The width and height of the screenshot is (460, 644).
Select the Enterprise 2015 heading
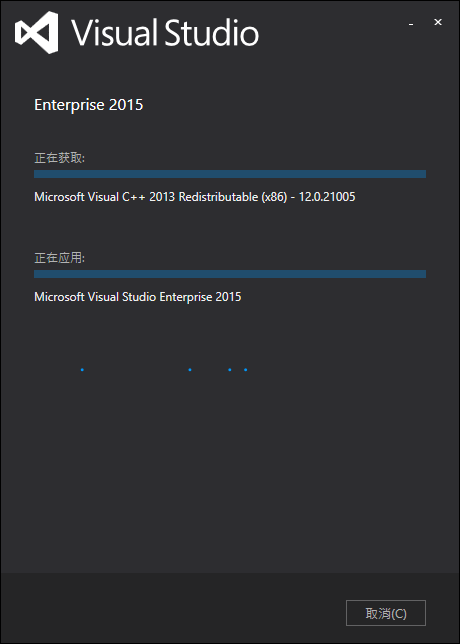pos(89,105)
